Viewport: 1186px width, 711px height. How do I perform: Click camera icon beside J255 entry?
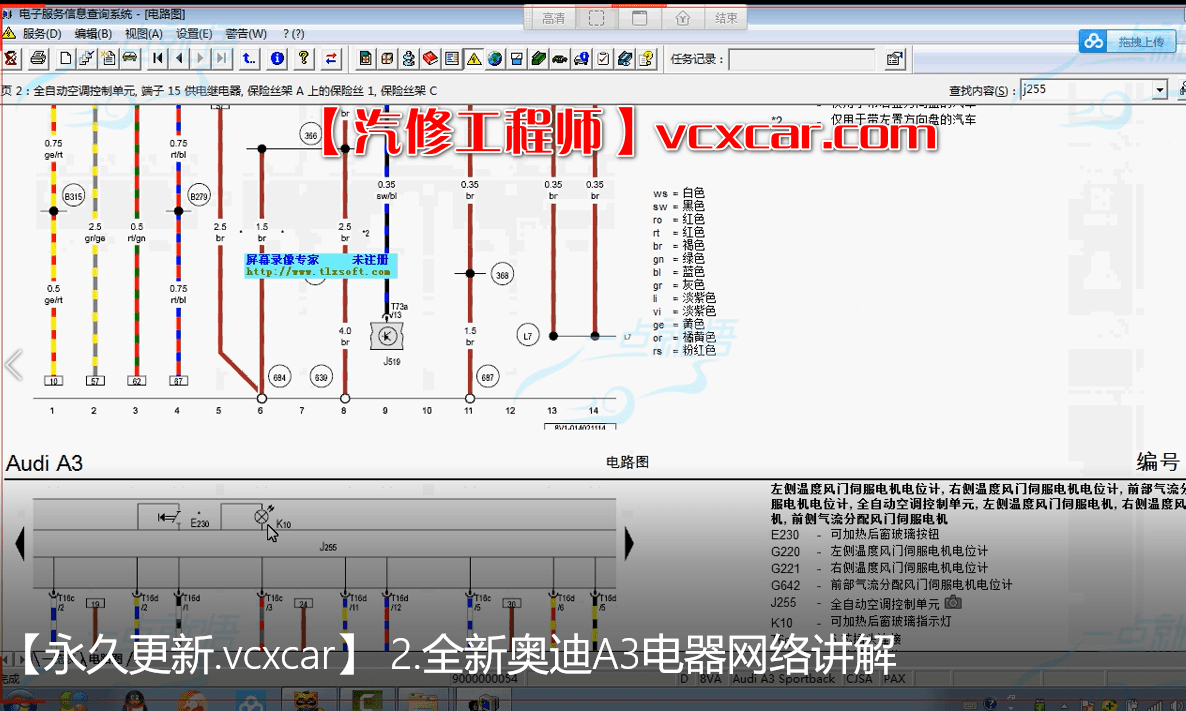pos(953,603)
